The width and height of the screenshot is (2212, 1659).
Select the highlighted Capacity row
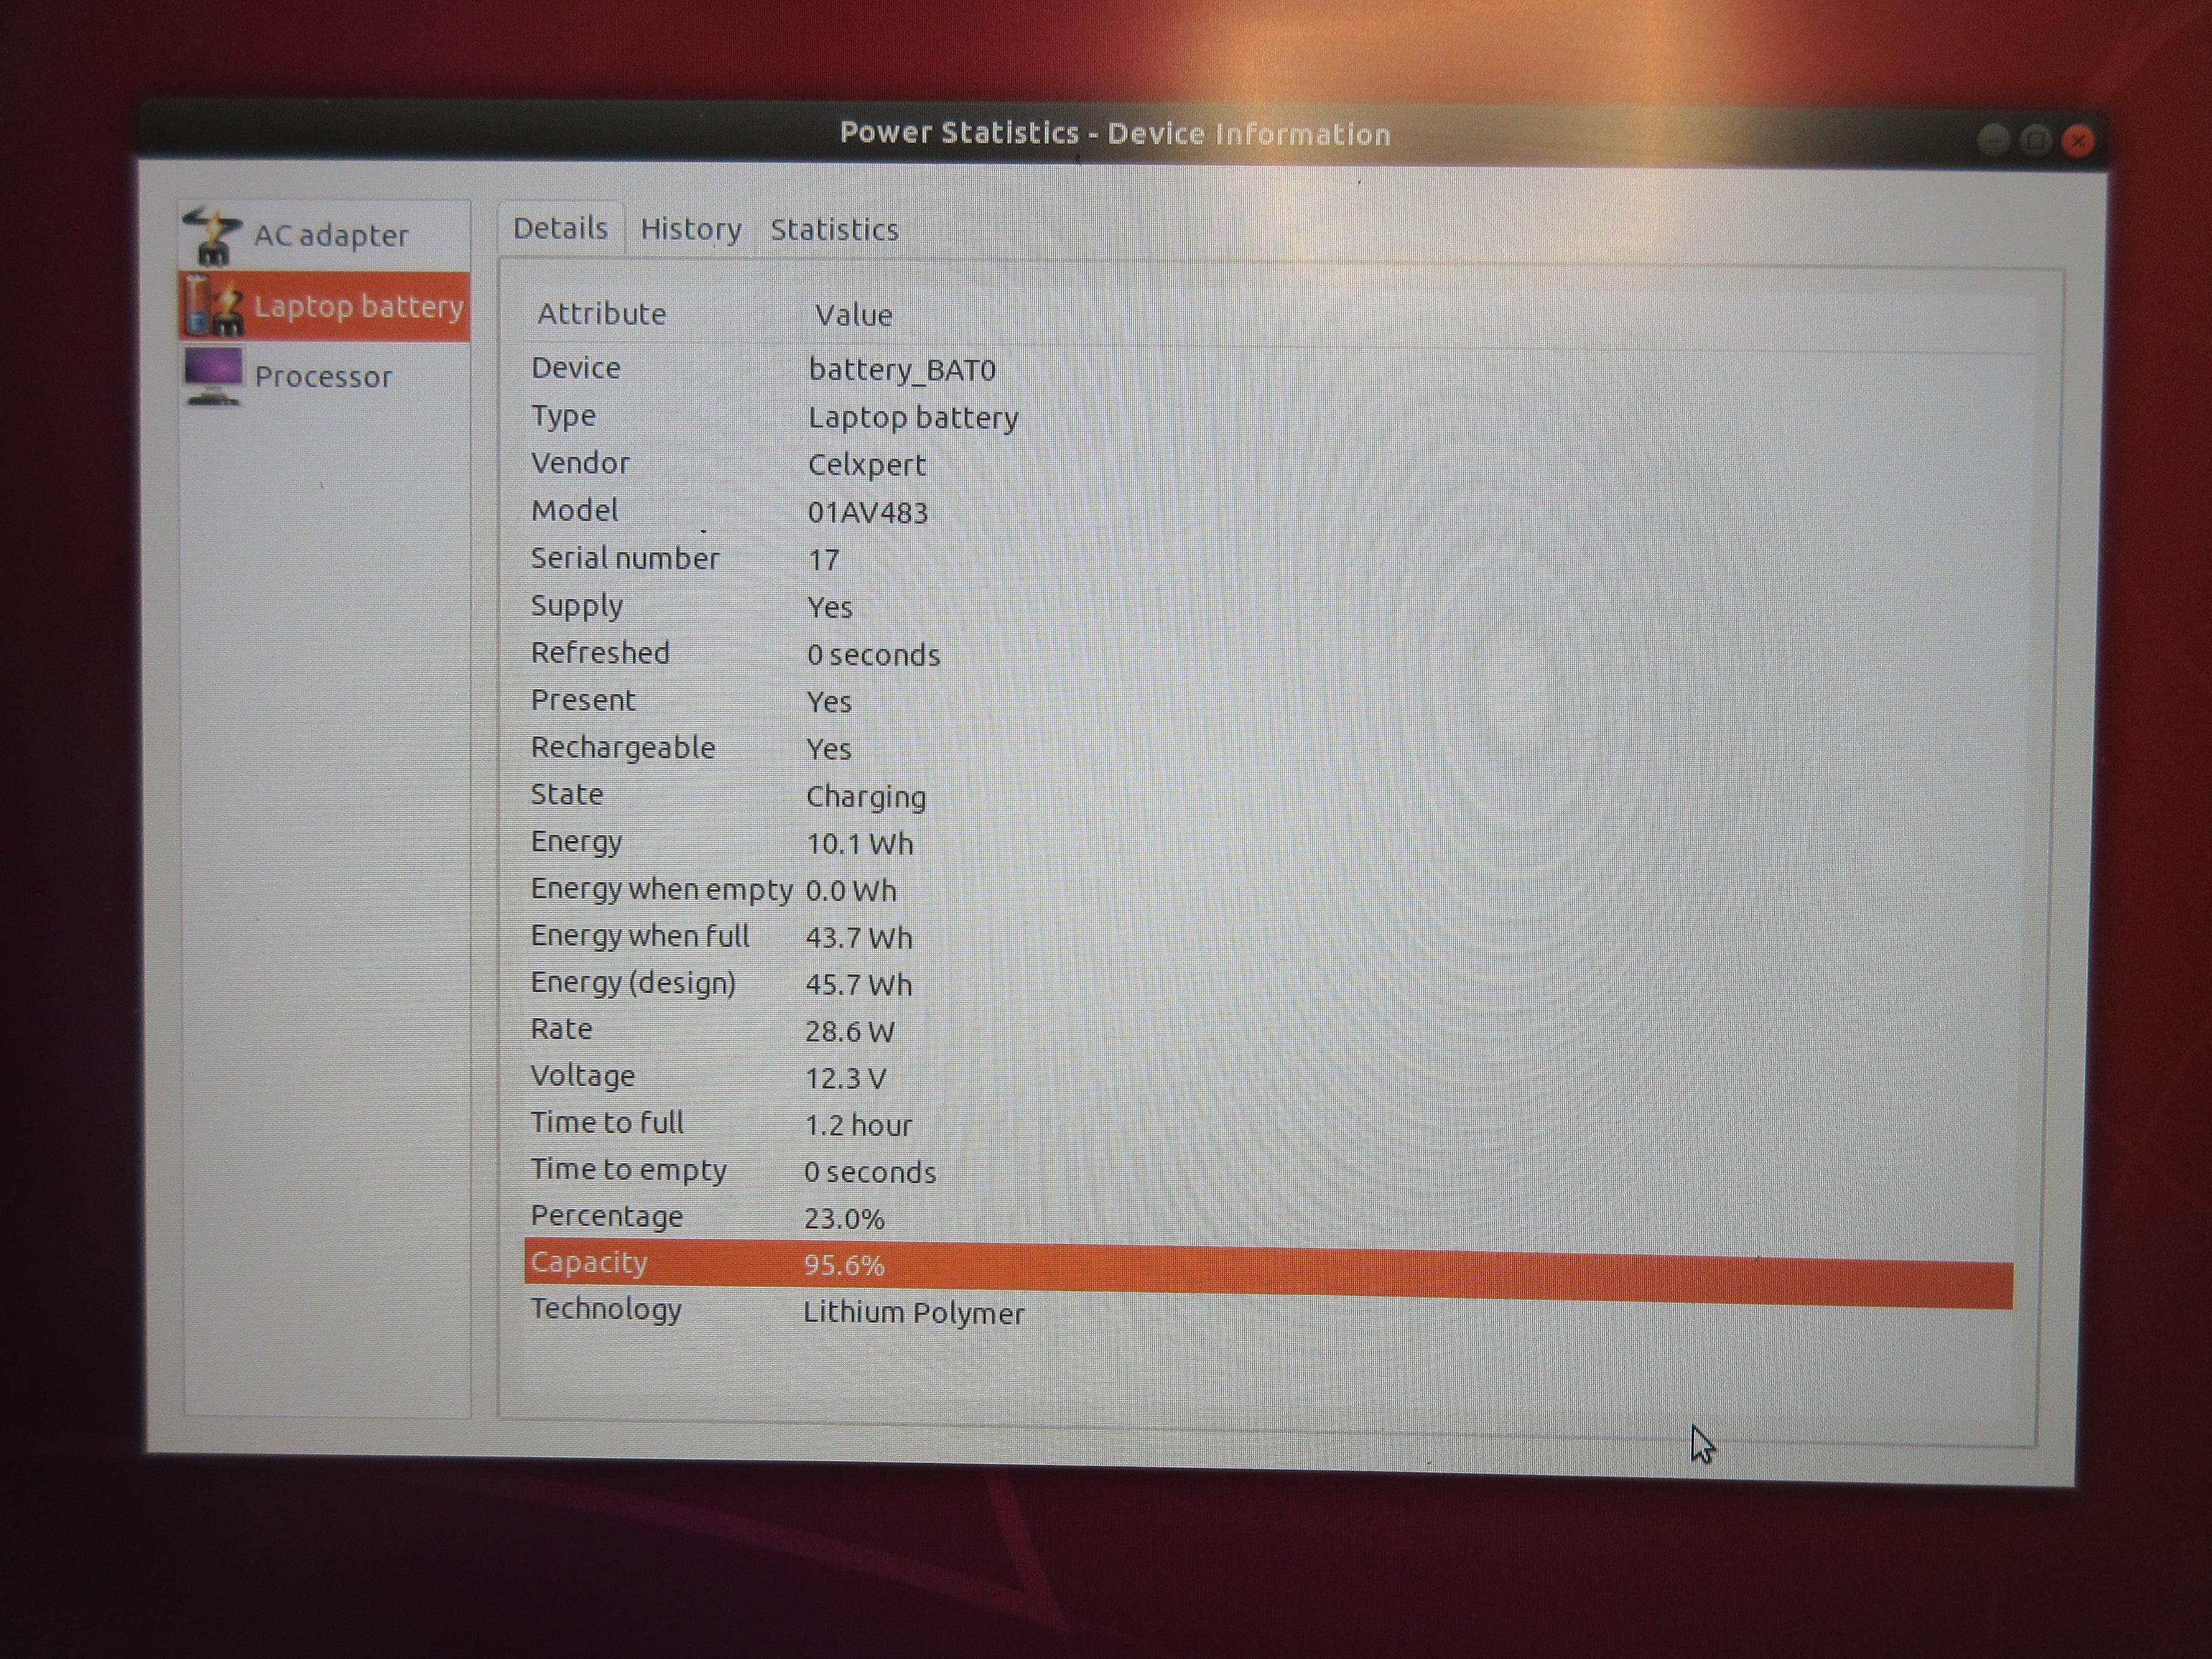coord(1269,1273)
